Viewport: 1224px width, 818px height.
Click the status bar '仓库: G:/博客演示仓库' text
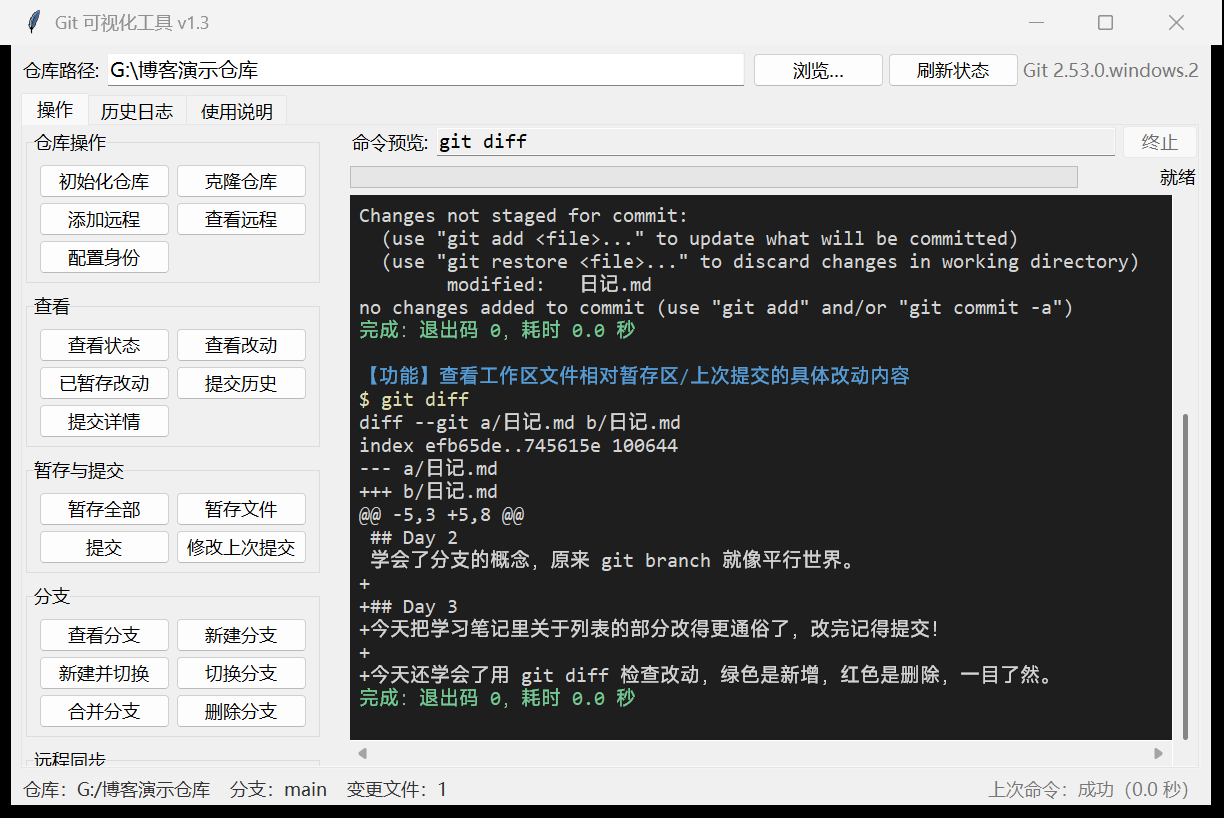tap(117, 790)
